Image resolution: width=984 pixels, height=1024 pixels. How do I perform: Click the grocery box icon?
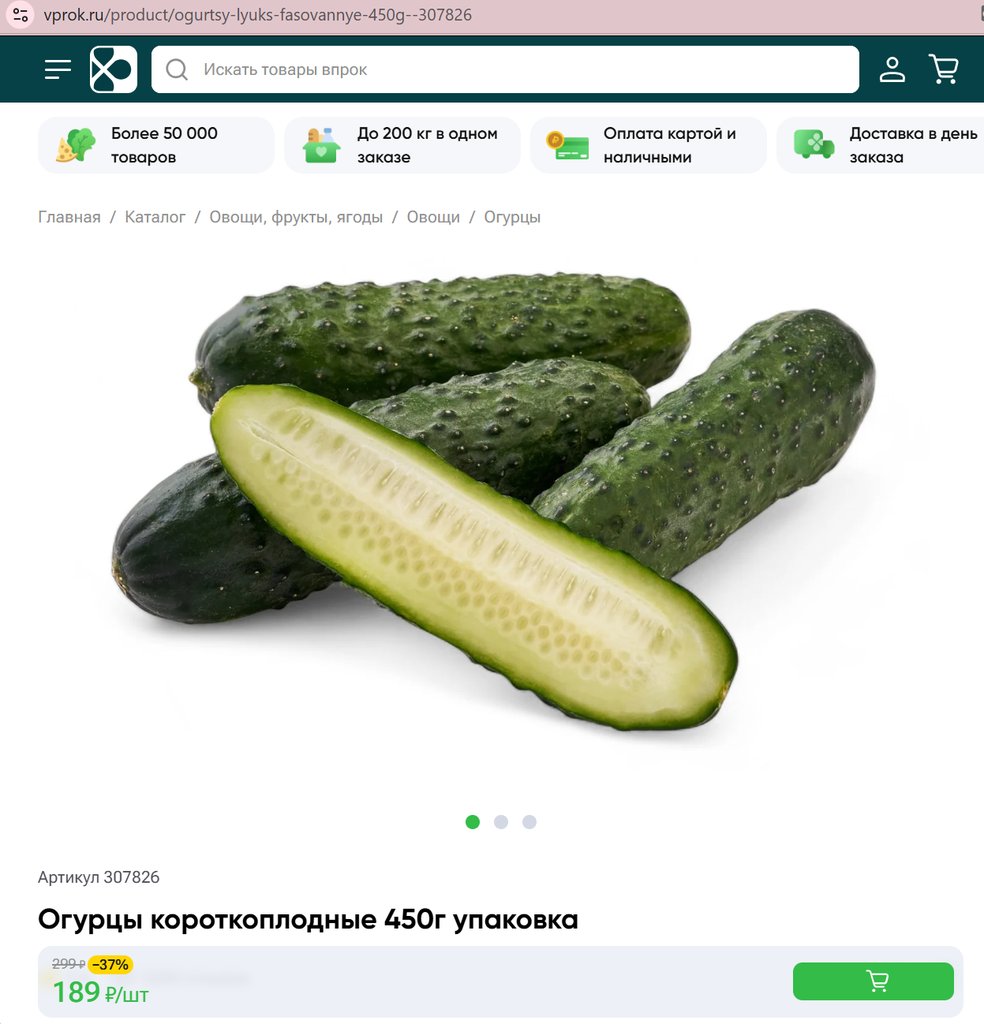click(321, 145)
